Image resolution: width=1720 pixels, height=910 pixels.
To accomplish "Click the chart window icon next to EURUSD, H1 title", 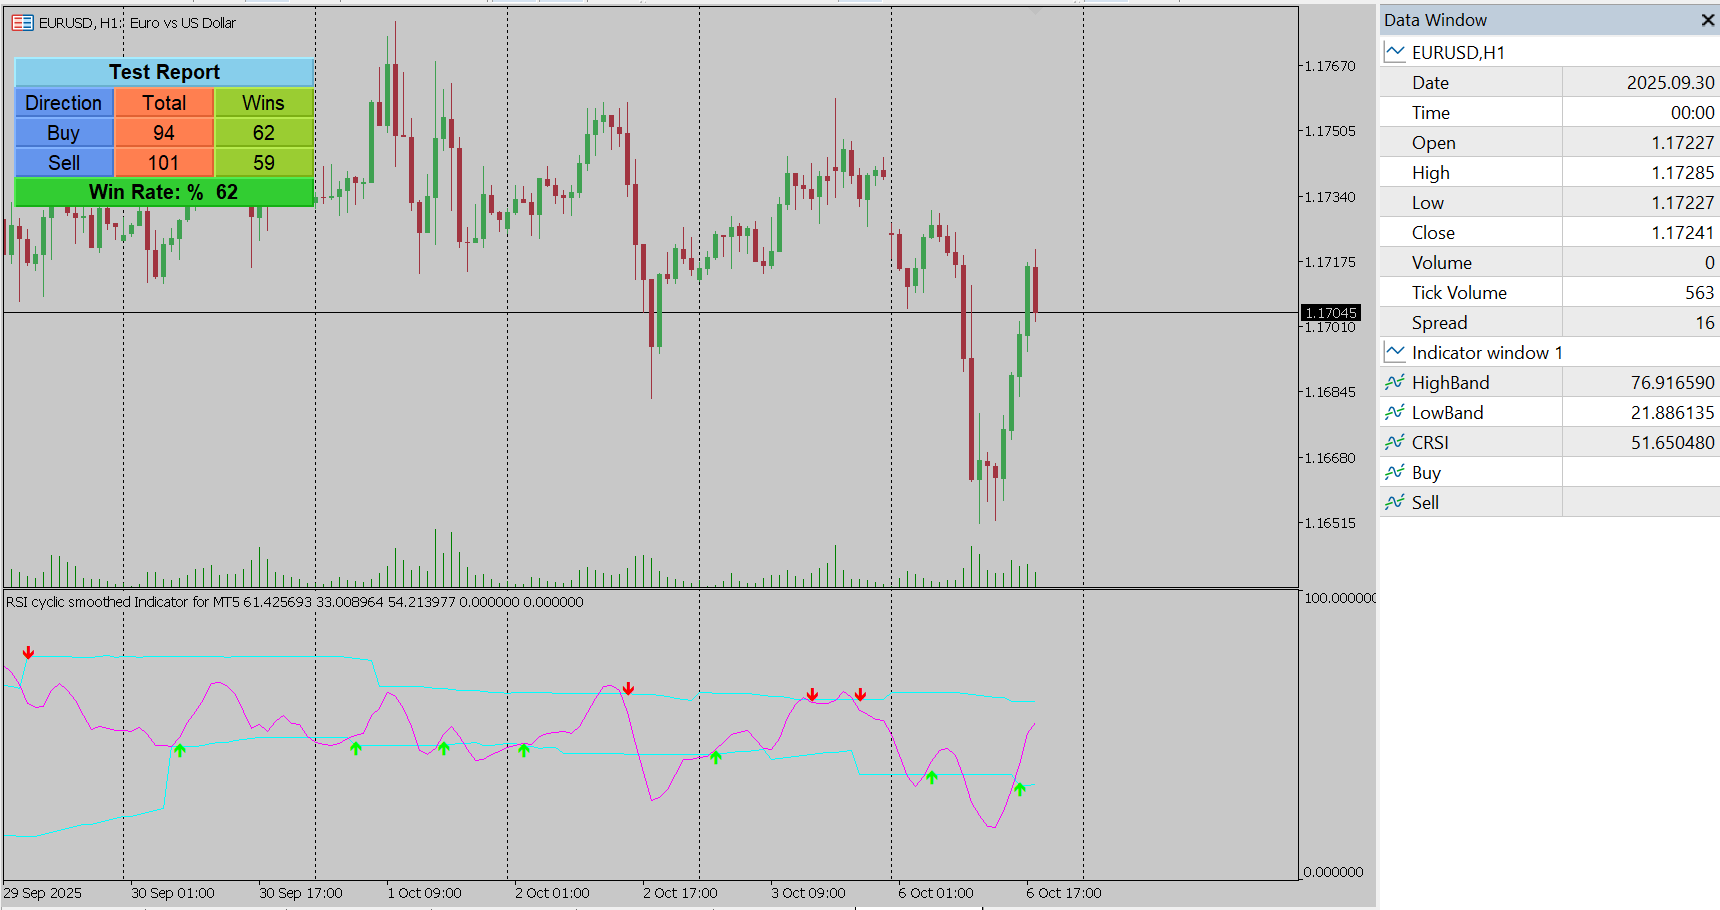I will click(x=22, y=22).
